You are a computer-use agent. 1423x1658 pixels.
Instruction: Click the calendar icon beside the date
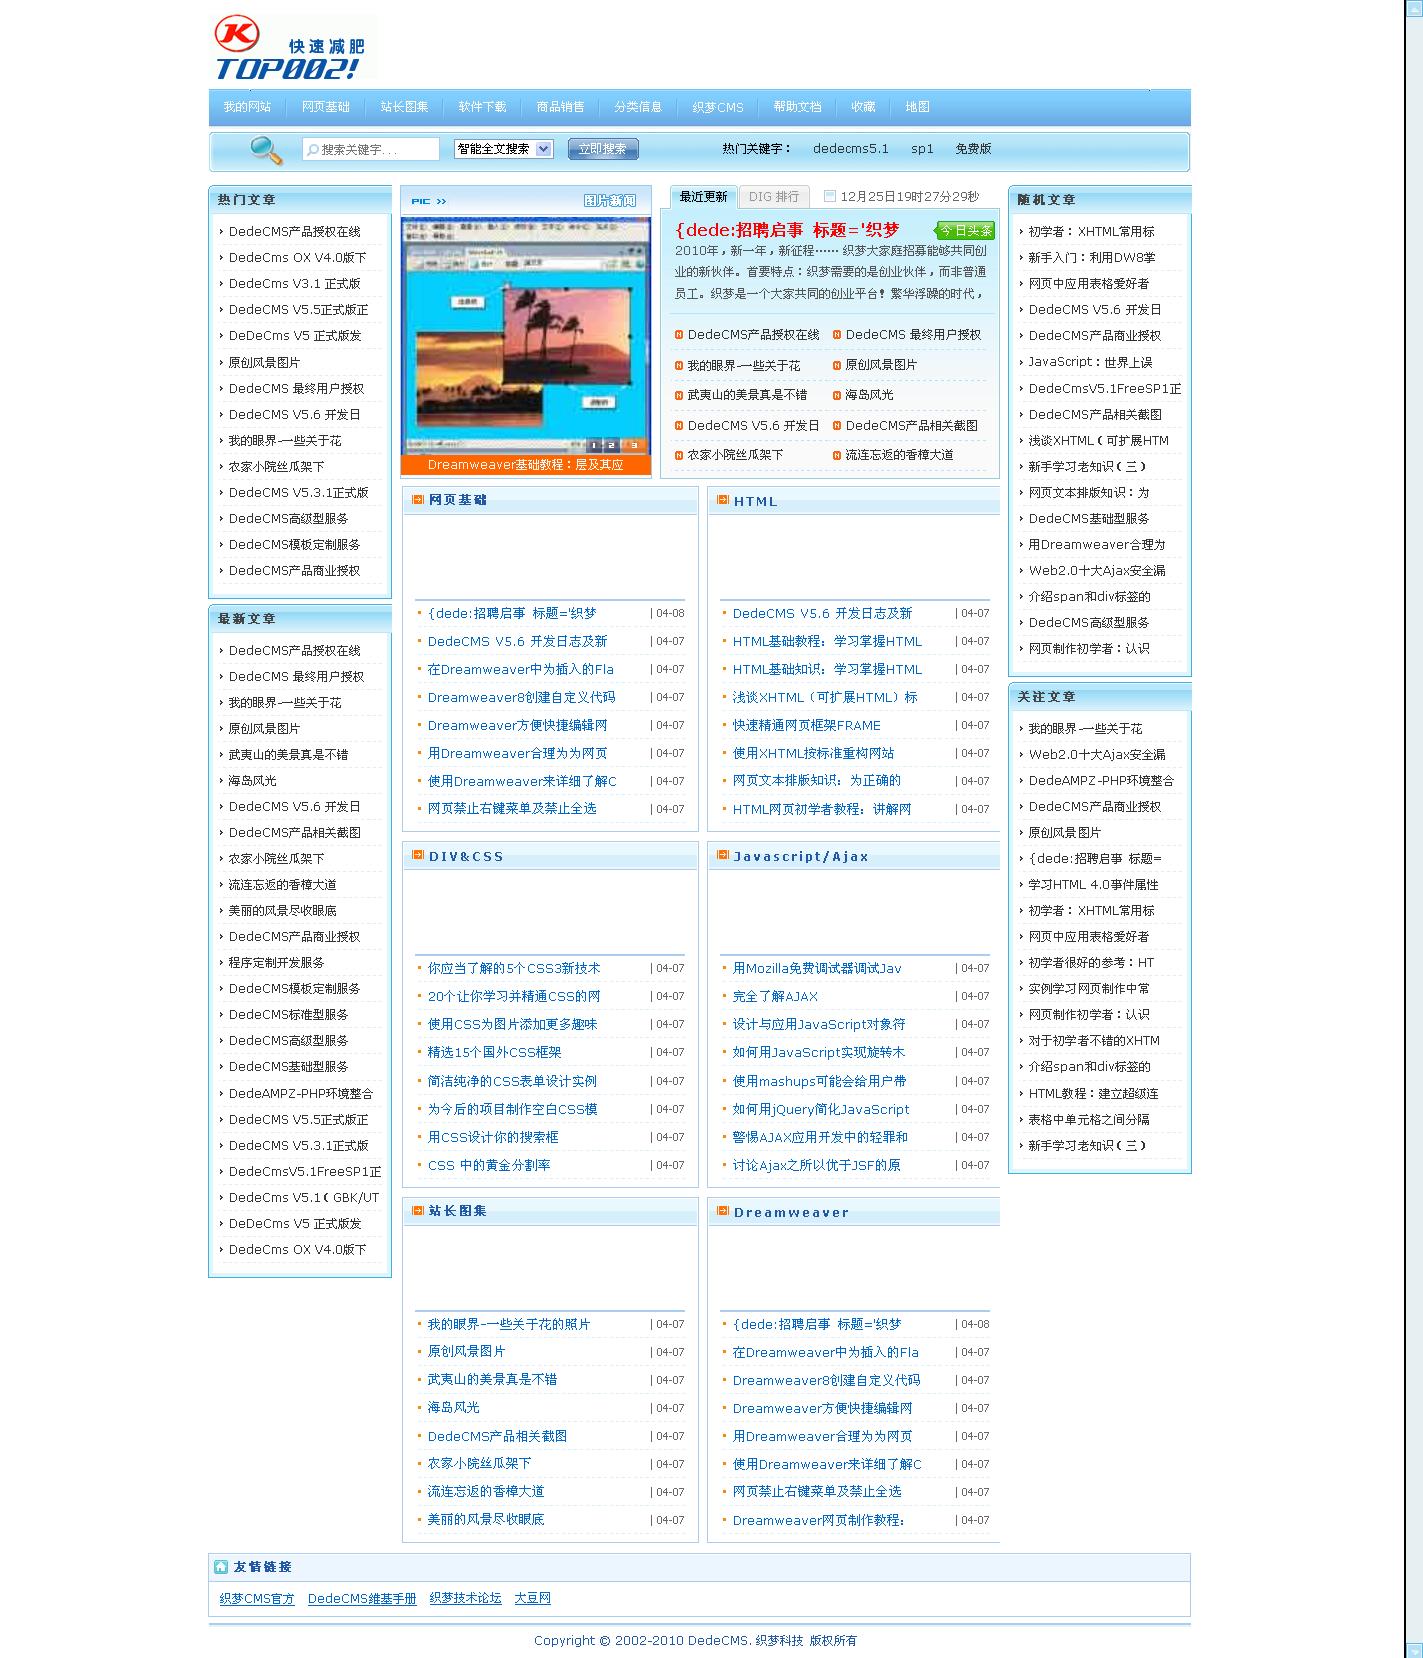[829, 197]
